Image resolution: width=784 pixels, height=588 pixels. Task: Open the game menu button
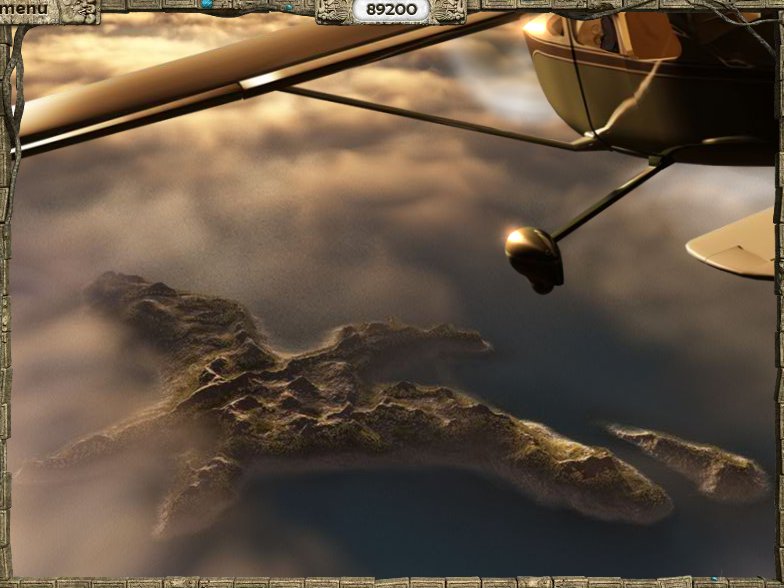click(x=25, y=8)
